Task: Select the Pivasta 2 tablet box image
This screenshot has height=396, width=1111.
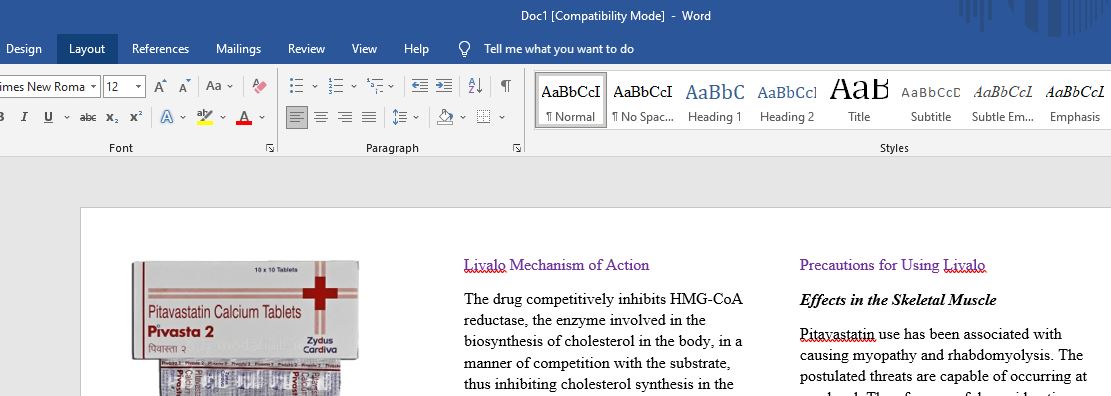Action: pos(245,328)
